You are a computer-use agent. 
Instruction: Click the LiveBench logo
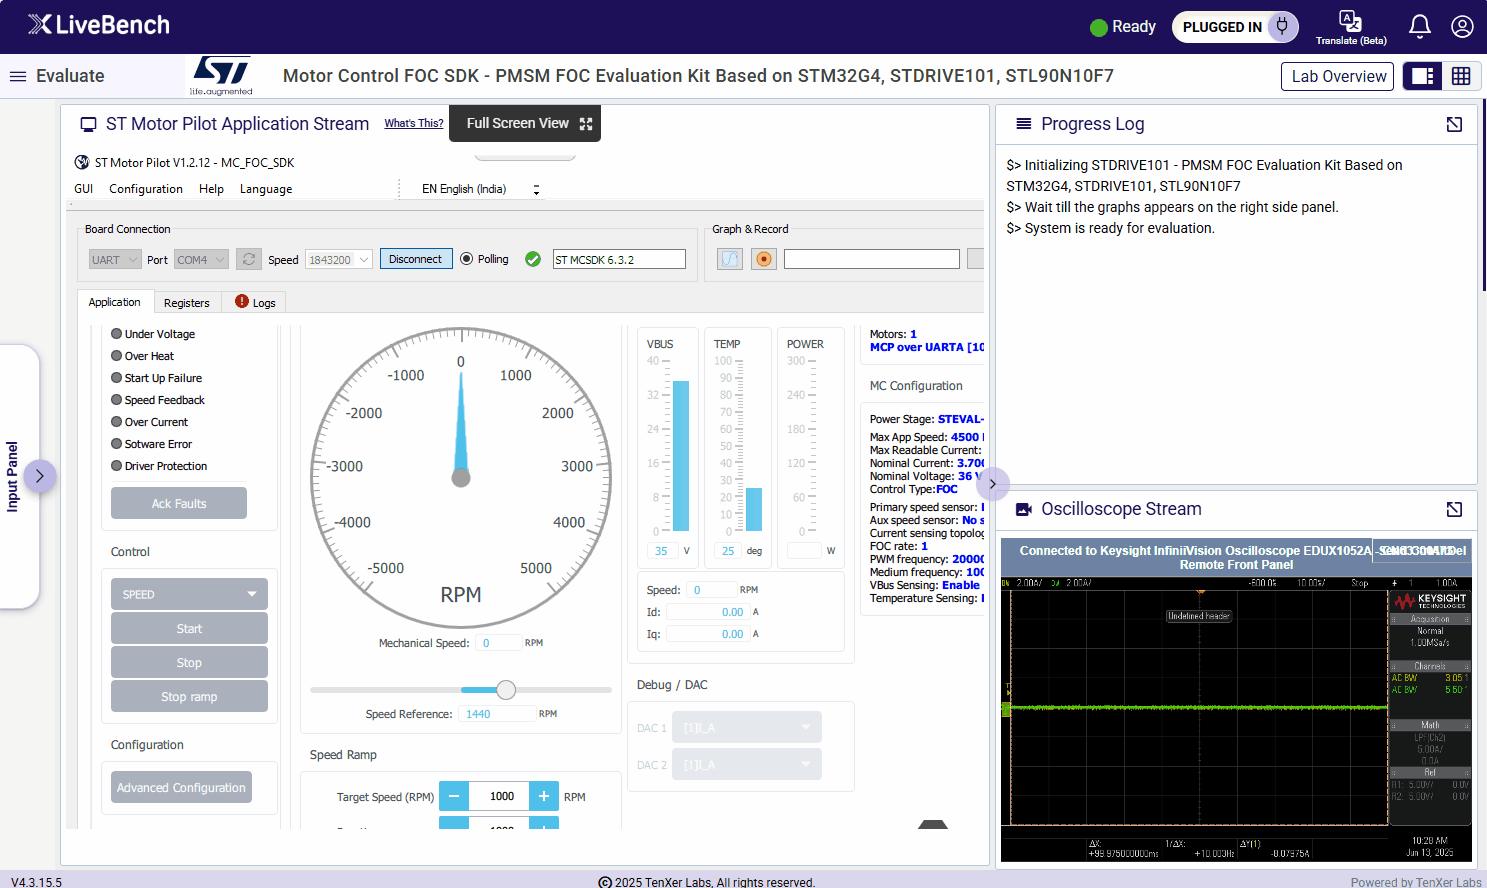point(99,25)
